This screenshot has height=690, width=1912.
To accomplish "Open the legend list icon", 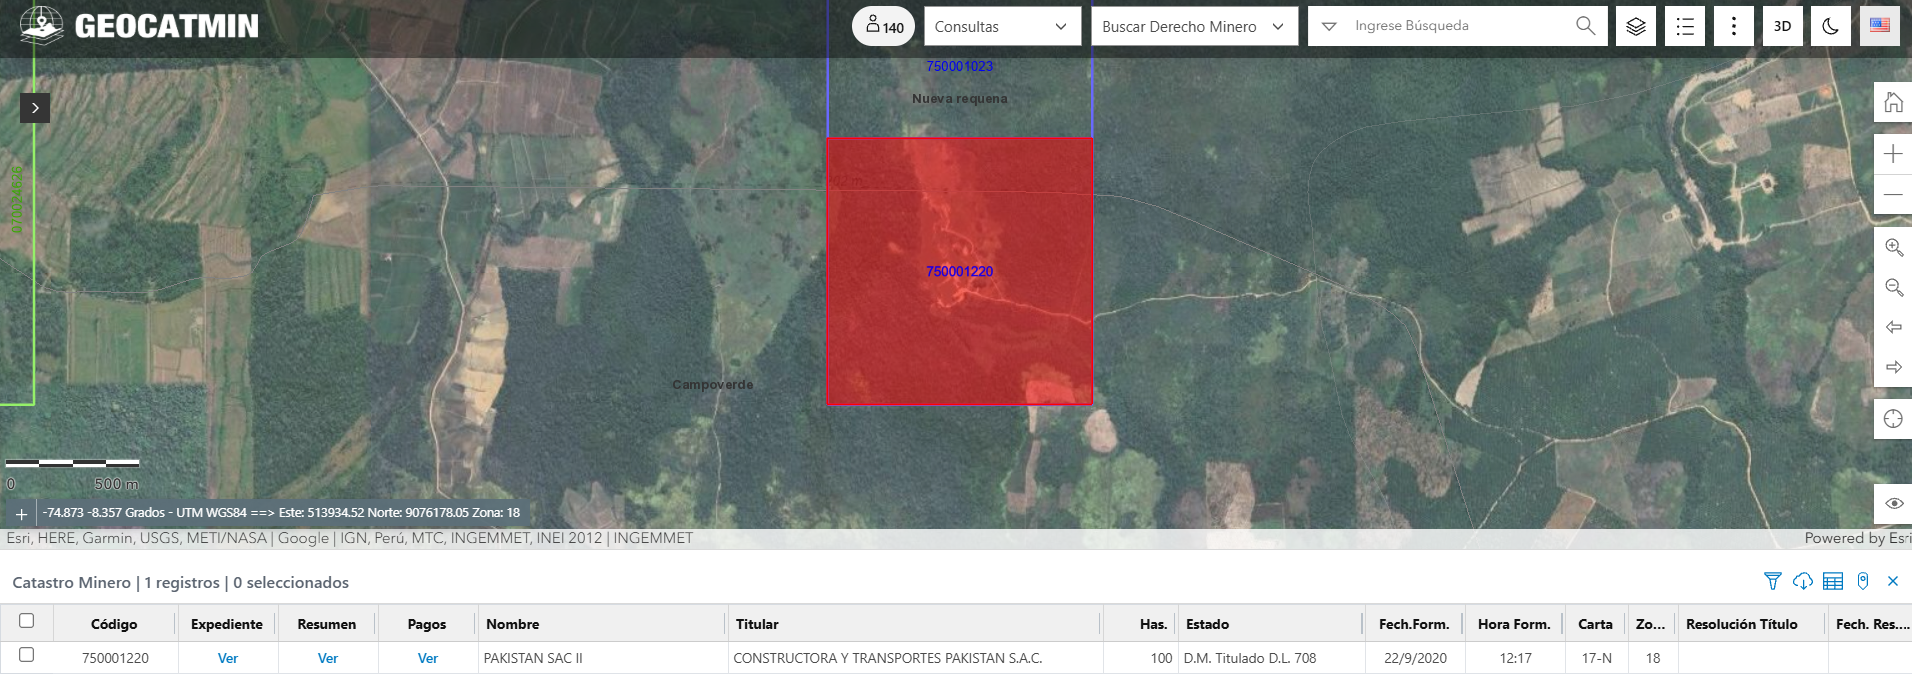I will pos(1685,26).
